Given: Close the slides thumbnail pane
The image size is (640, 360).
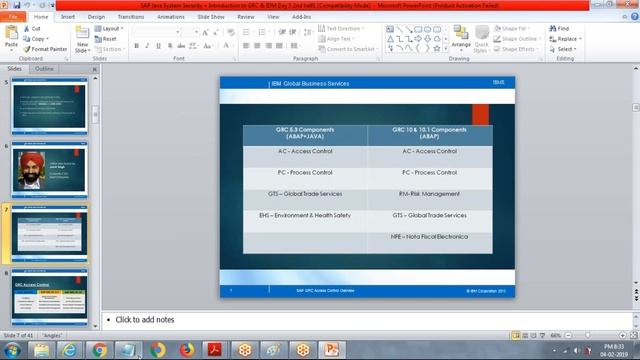Looking at the screenshot, I should (95, 69).
